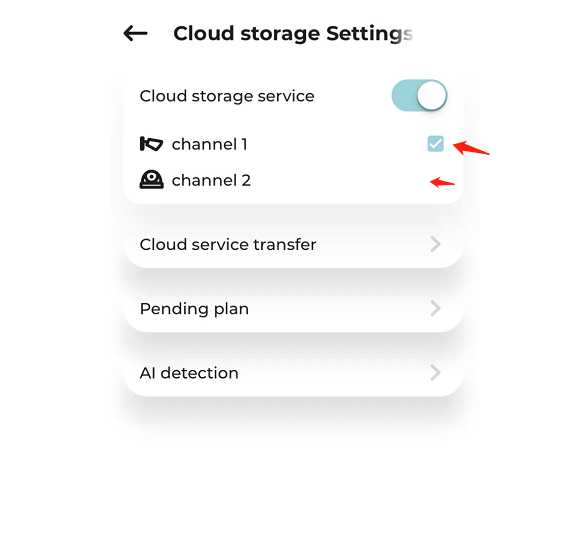Go back using the left arrow
This screenshot has height=533, width=565.
pos(135,34)
